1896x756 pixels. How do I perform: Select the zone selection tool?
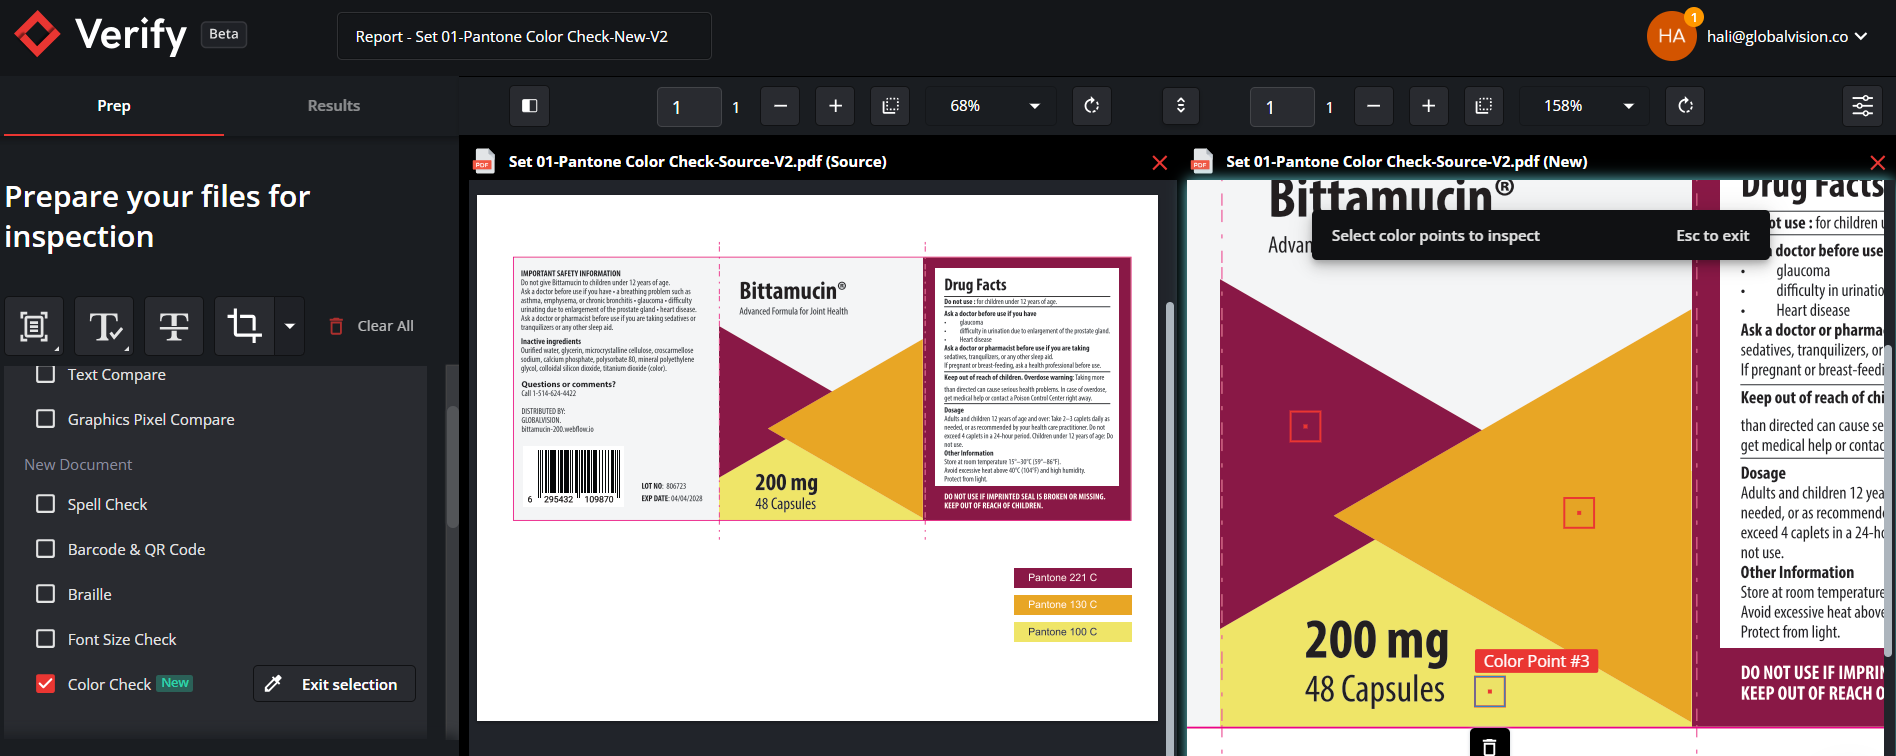(34, 326)
